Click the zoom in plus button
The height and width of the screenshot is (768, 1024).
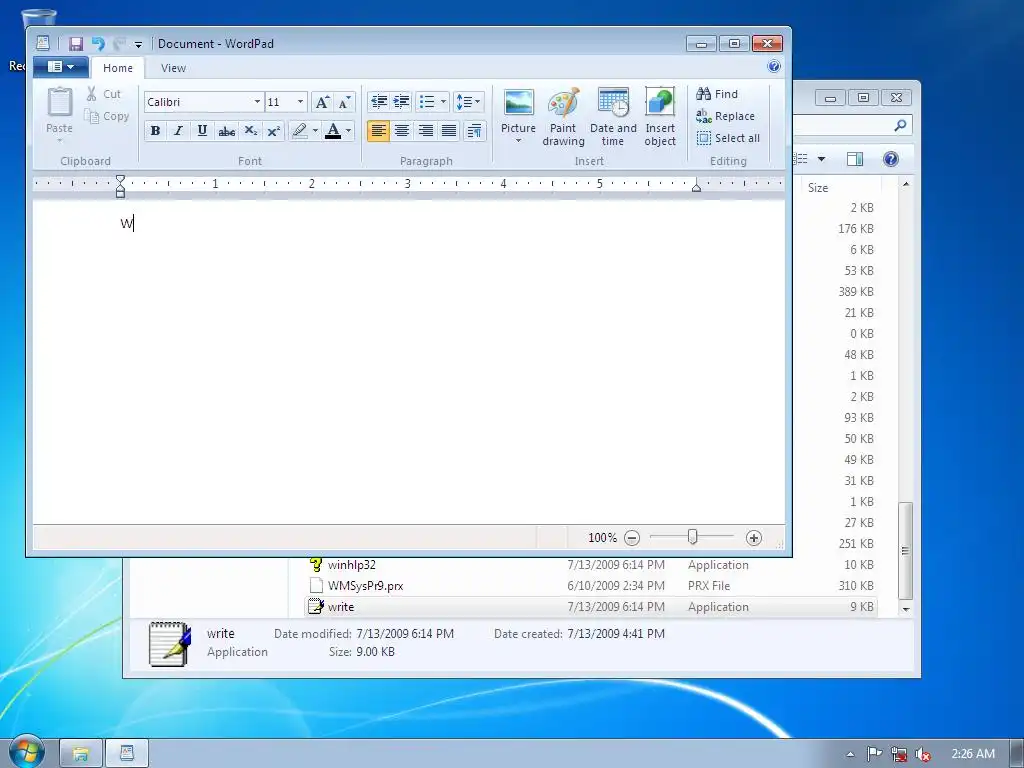click(x=754, y=538)
